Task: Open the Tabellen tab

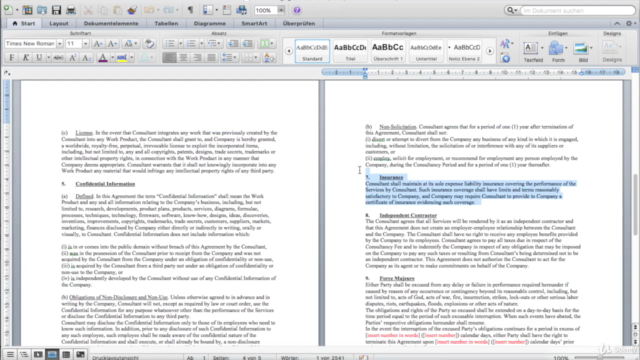Action: (x=166, y=24)
